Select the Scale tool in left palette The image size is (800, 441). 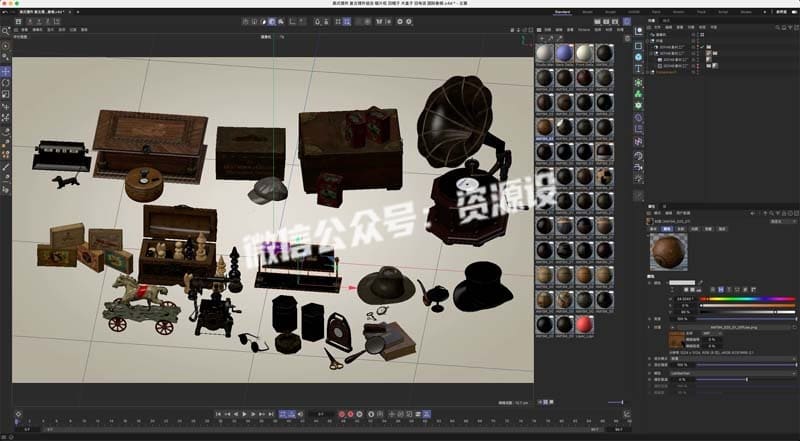coord(6,94)
